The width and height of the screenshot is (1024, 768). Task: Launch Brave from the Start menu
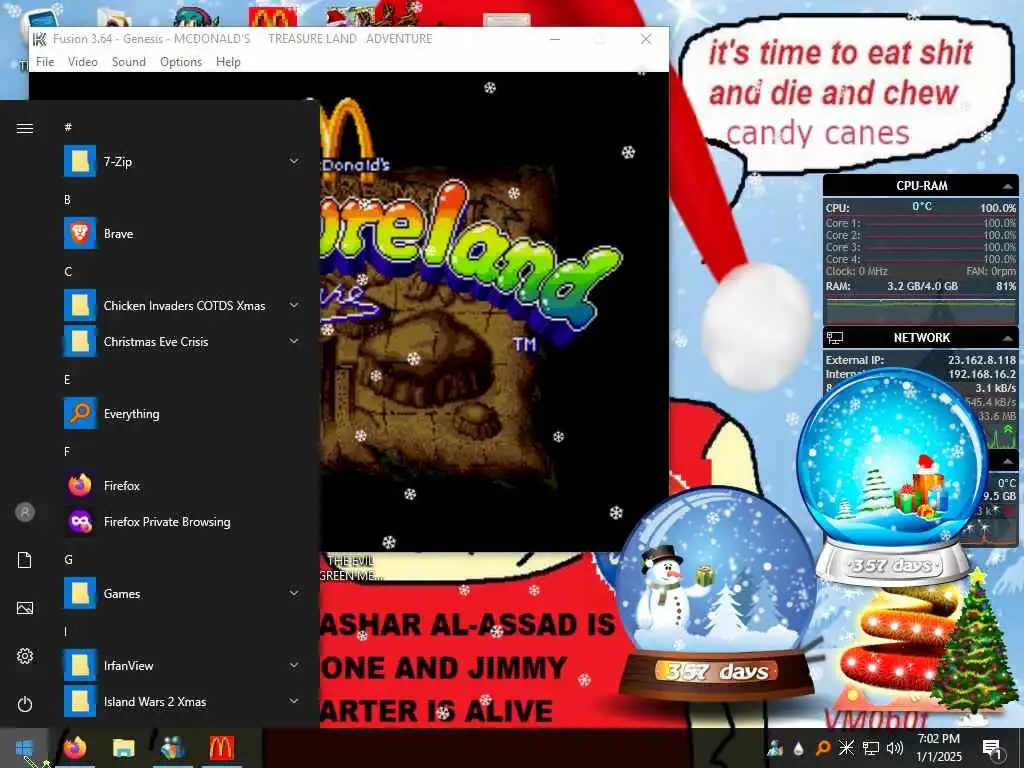80,233
